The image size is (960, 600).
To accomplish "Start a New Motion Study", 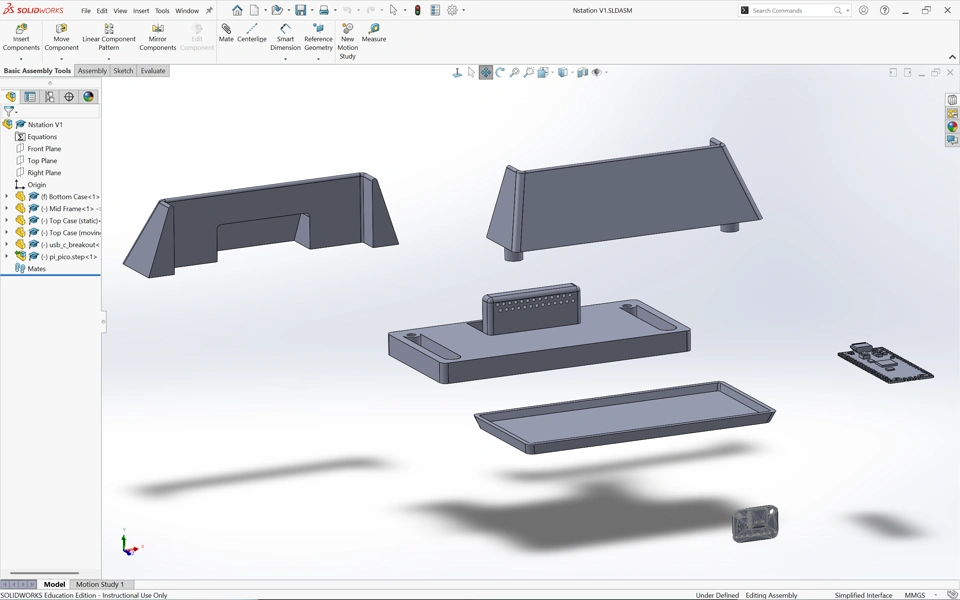I will 348,42.
